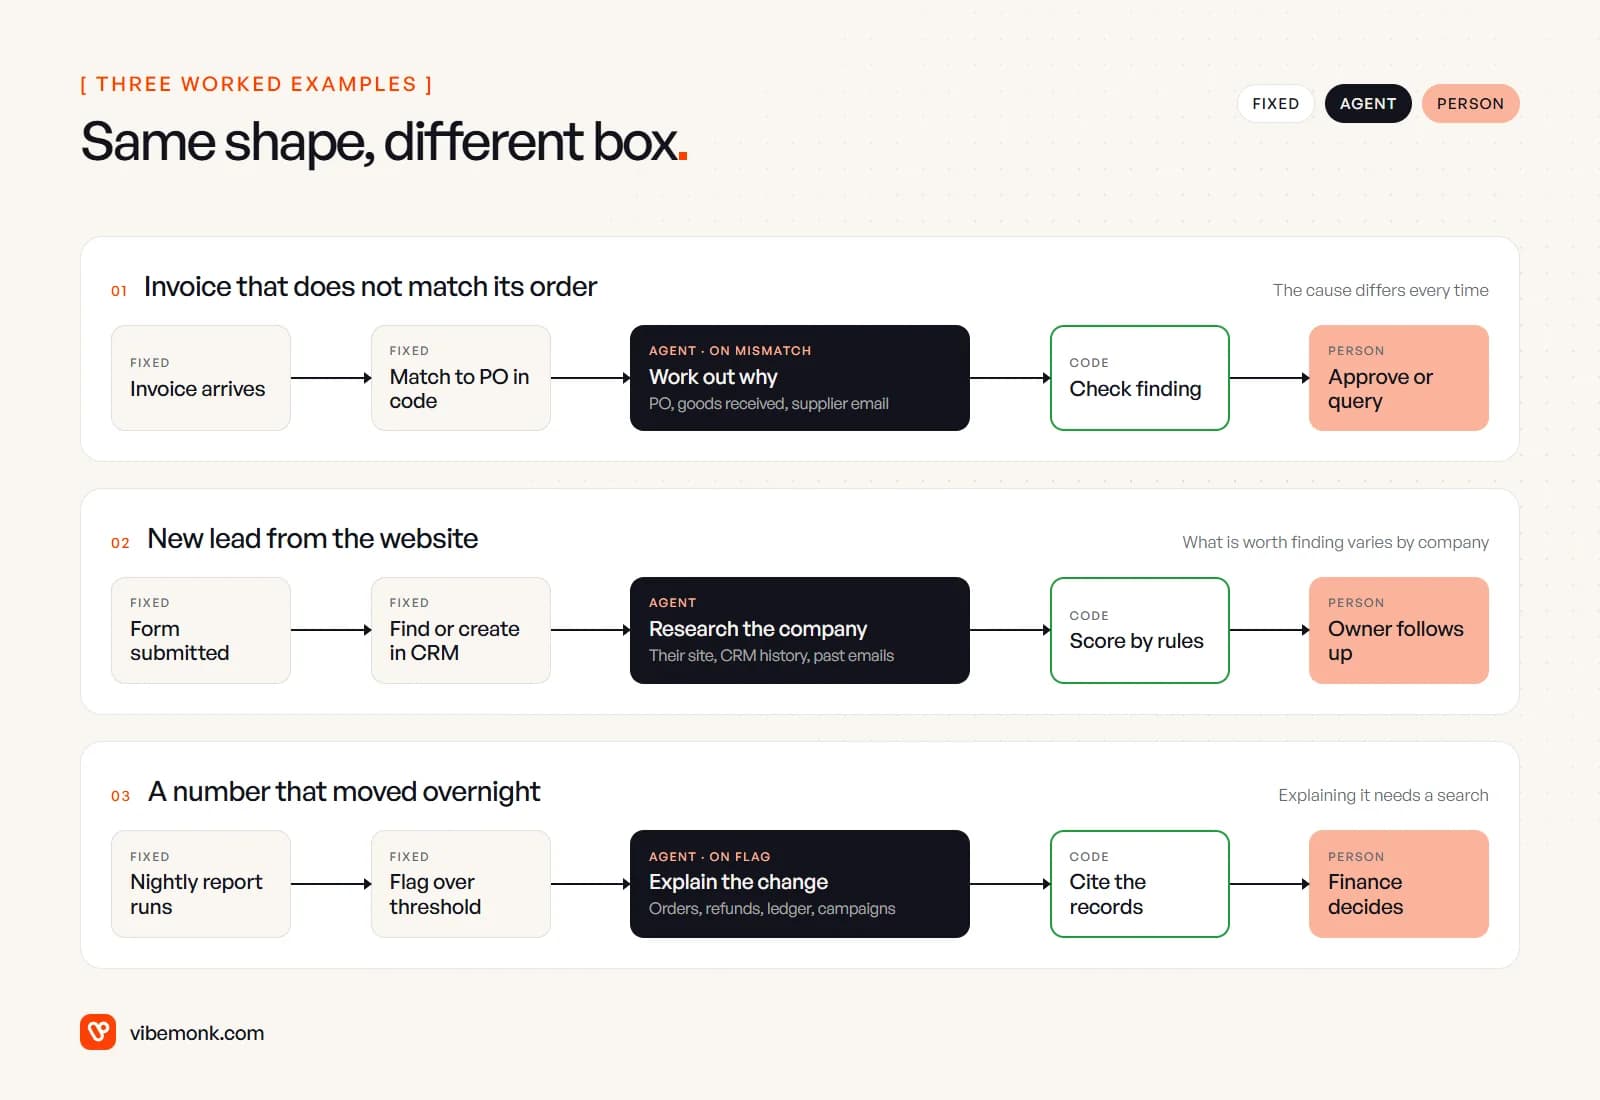Select the "Owner follows up" person box
The height and width of the screenshot is (1100, 1600).
1399,631
